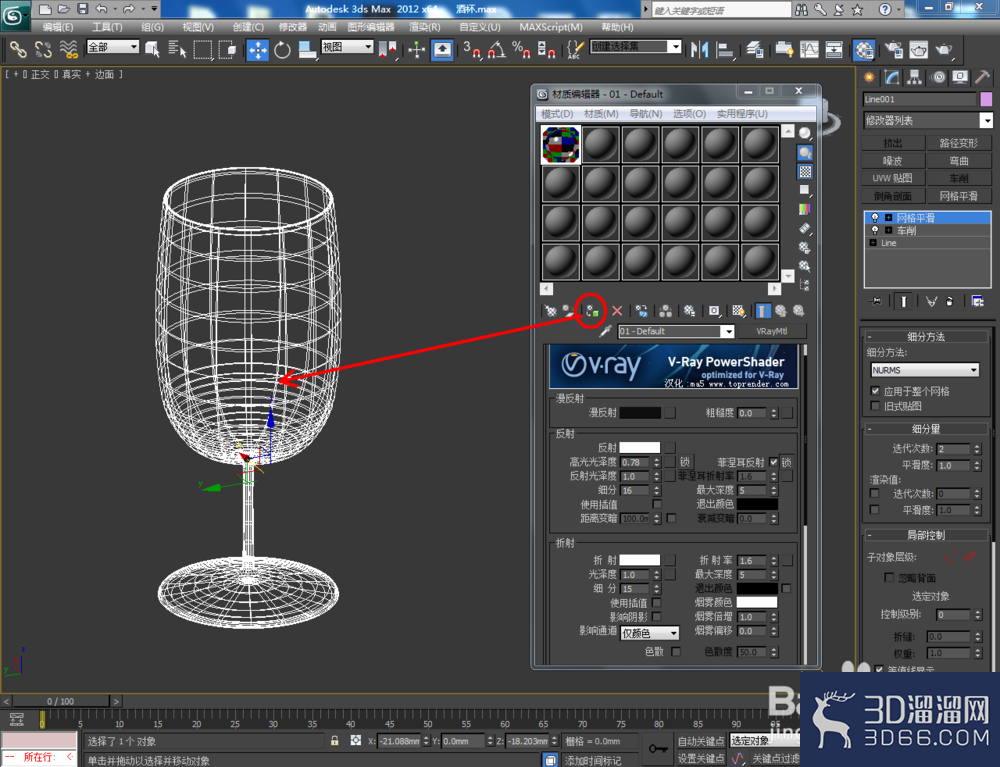
Task: Activate the Select Object tool
Action: 152,49
